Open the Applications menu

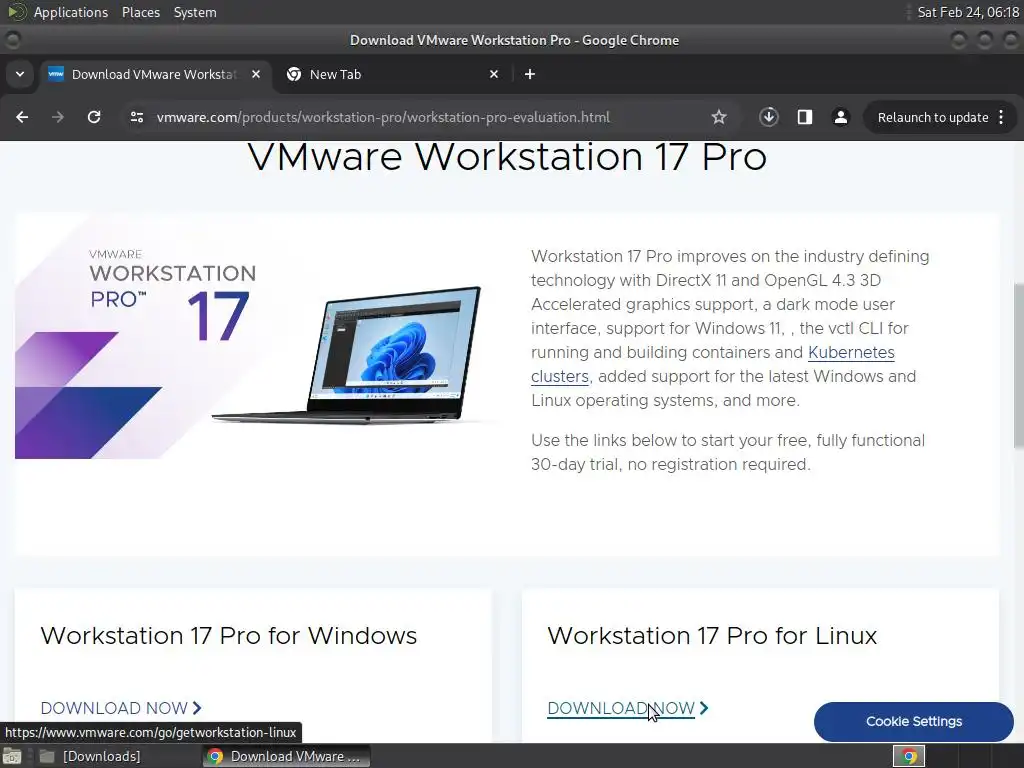point(71,12)
